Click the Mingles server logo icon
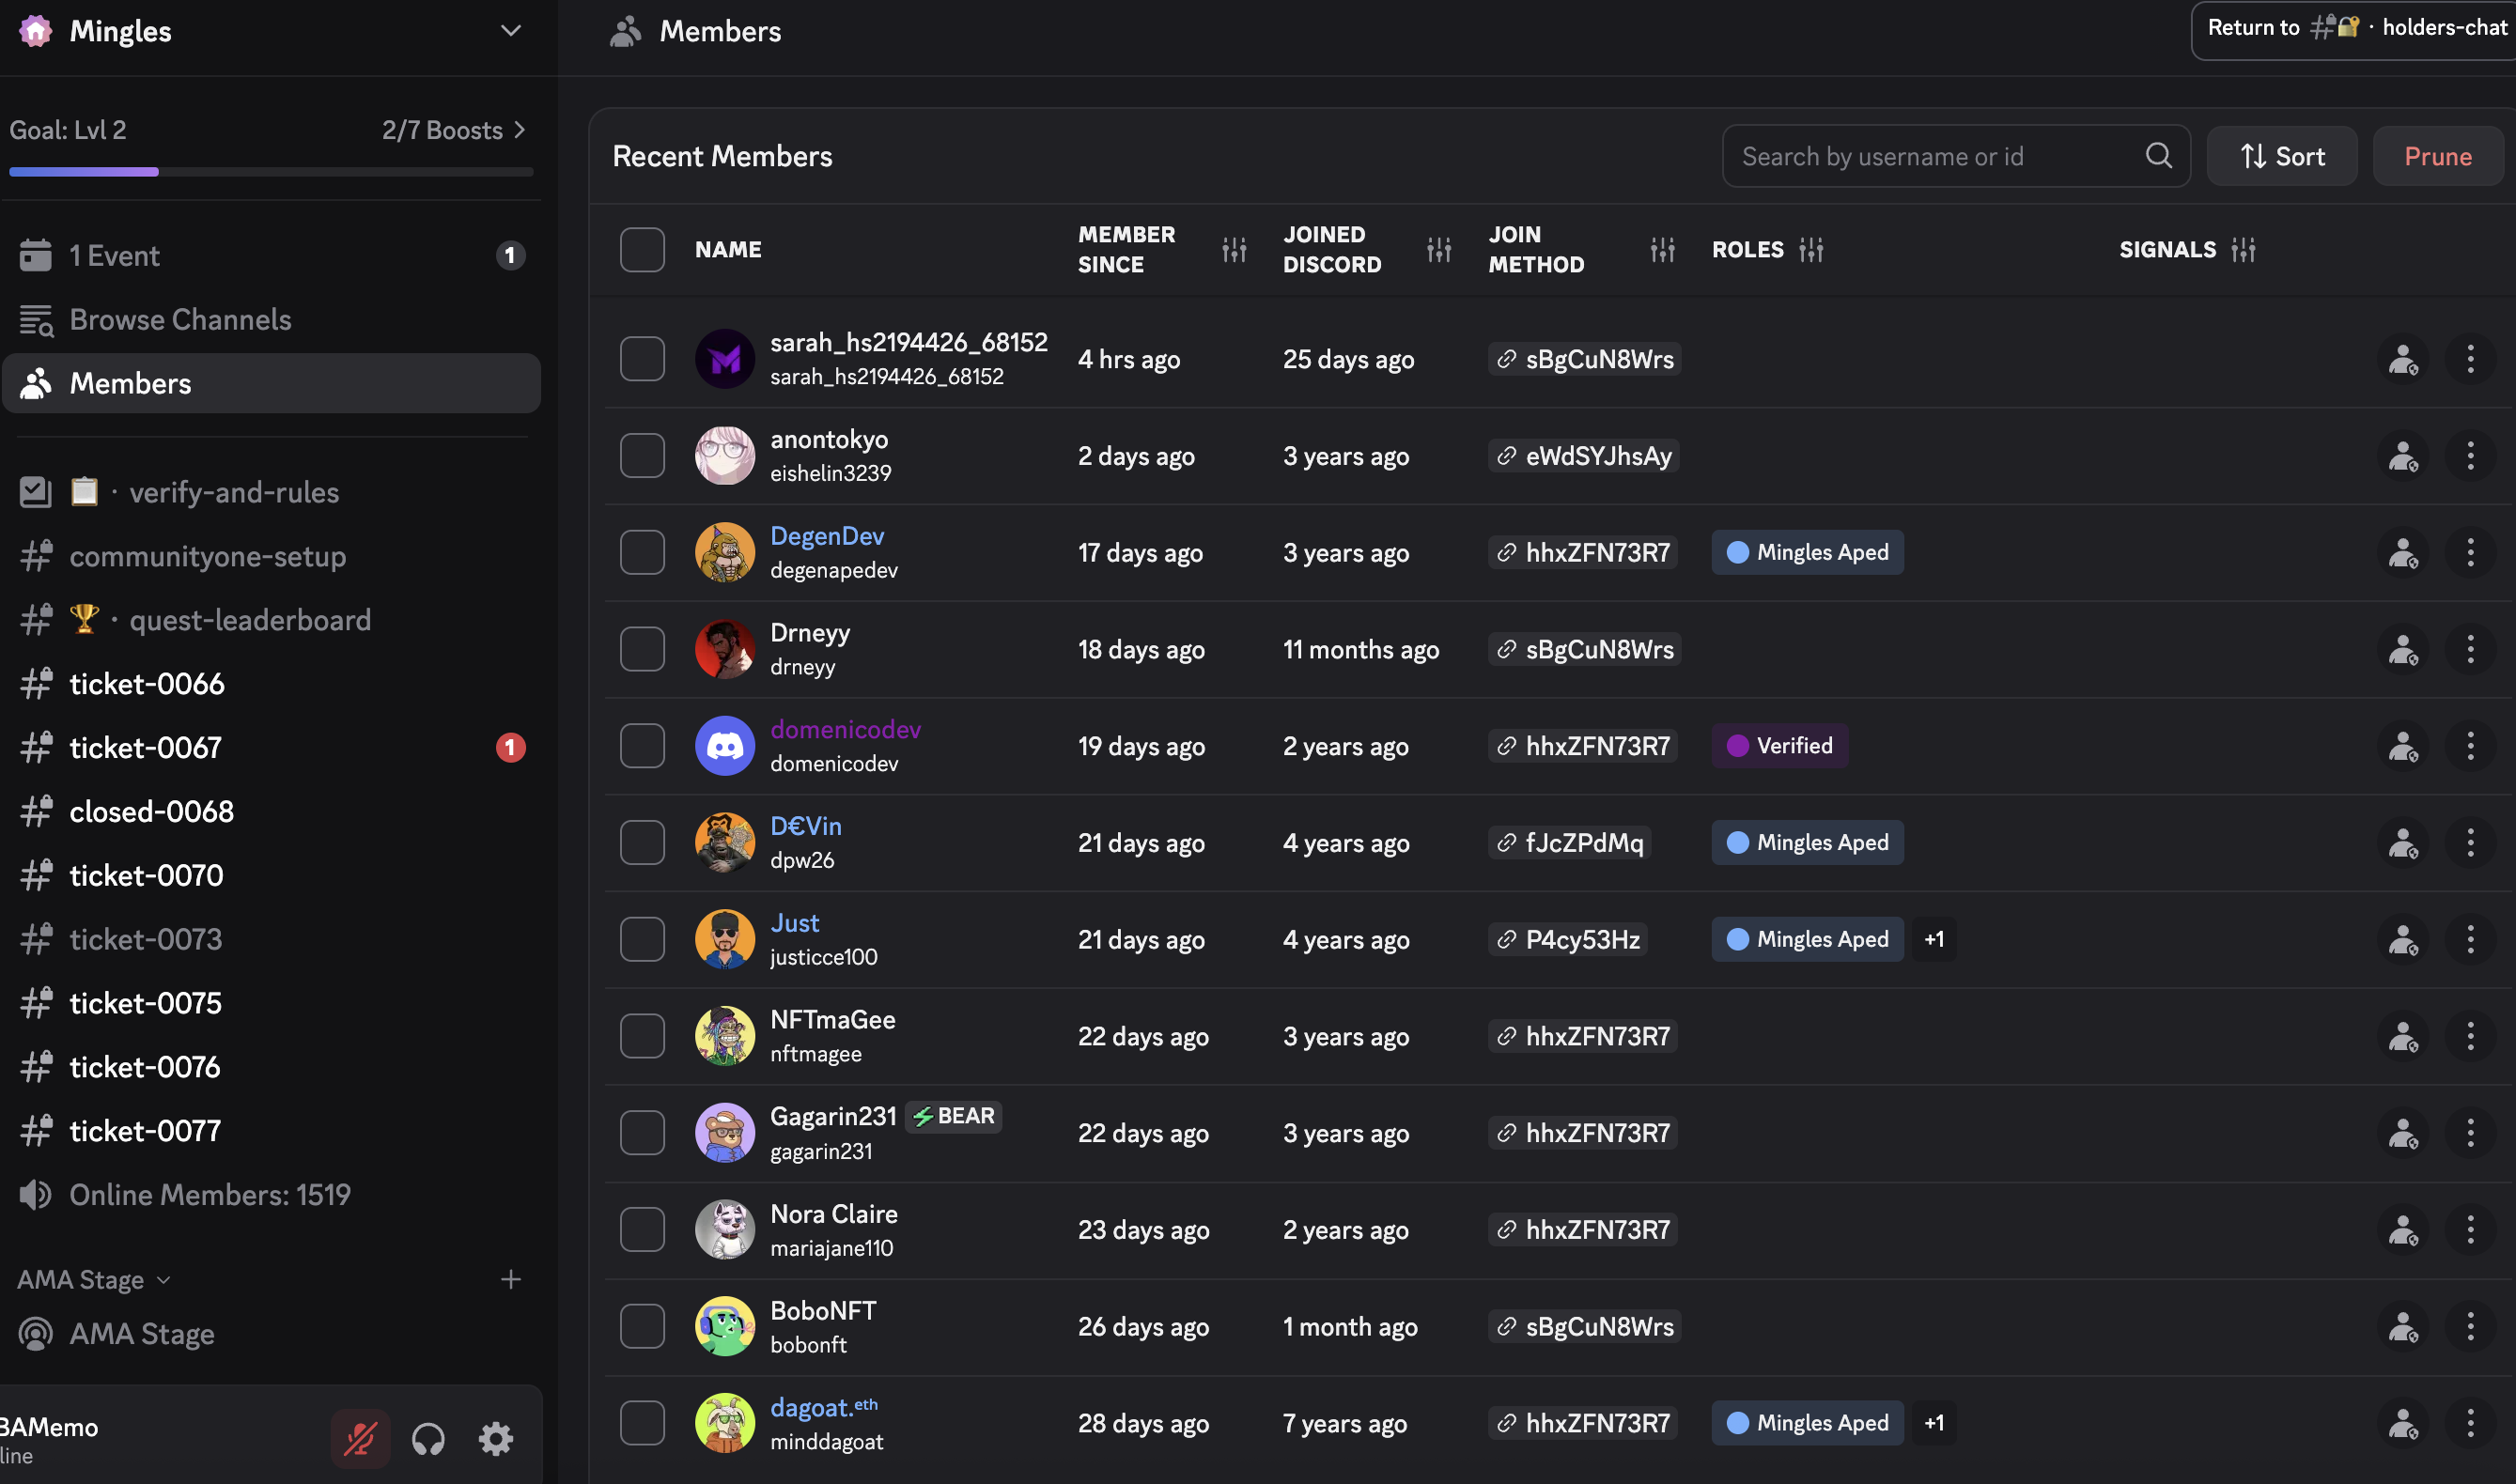This screenshot has height=1484, width=2516. (35, 31)
